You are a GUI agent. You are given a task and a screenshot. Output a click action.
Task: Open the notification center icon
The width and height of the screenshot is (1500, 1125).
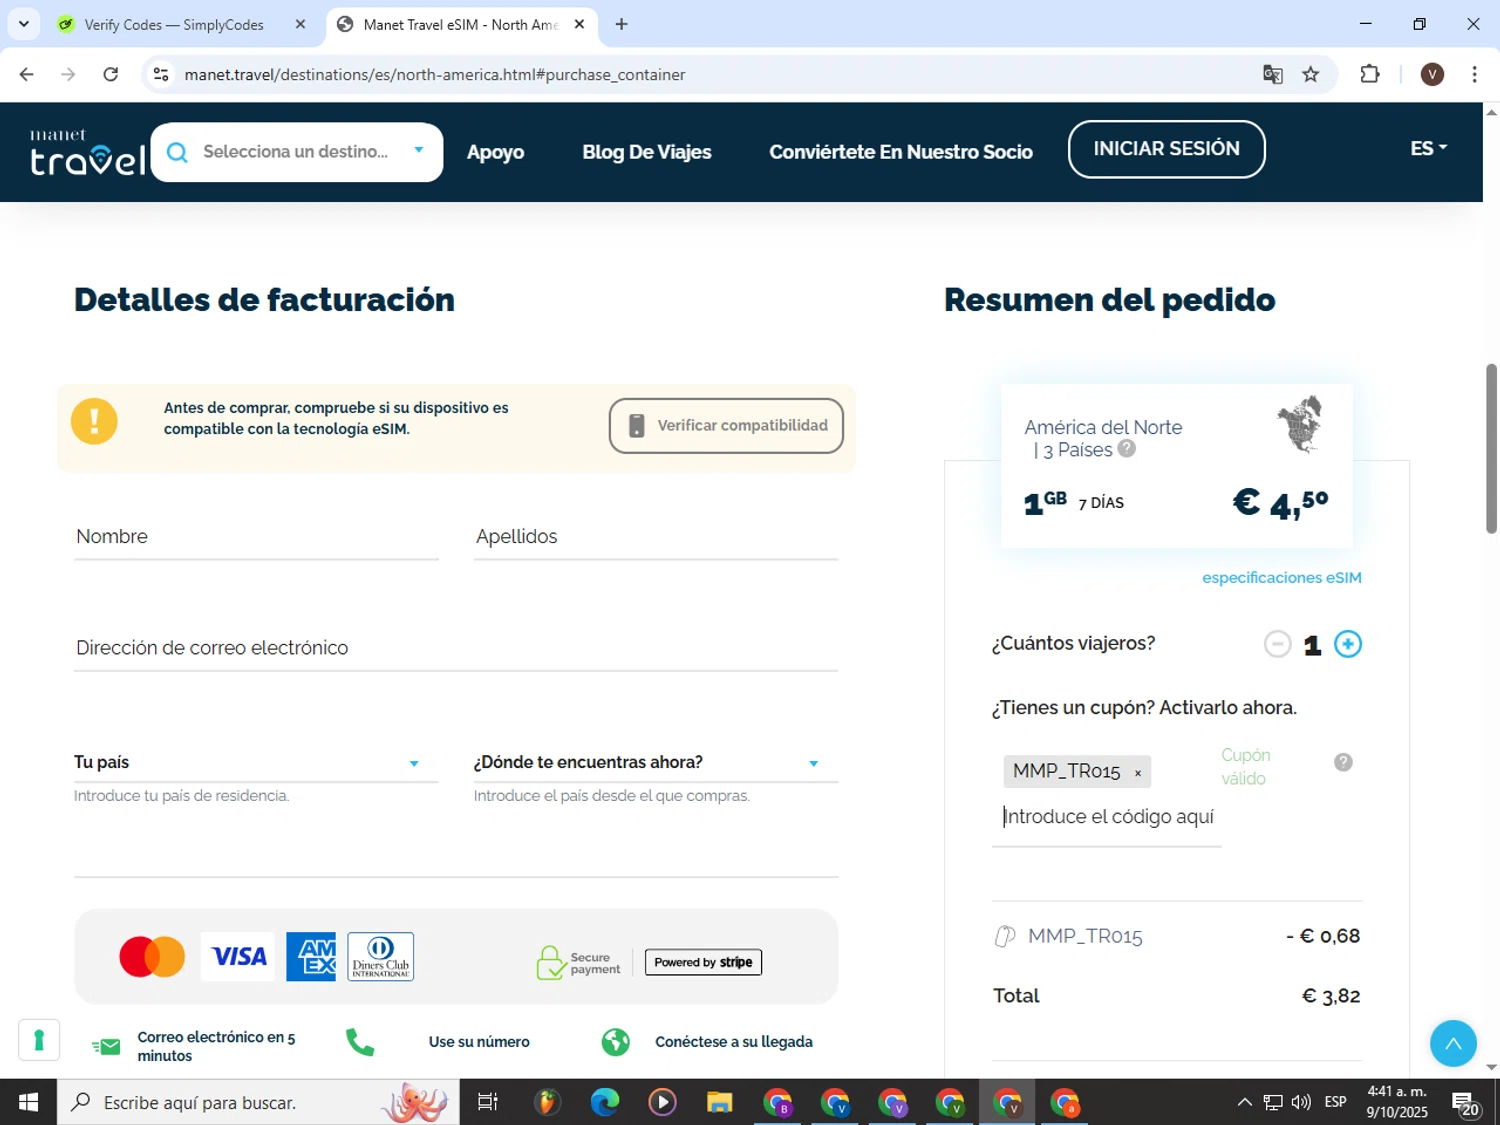(1467, 1104)
